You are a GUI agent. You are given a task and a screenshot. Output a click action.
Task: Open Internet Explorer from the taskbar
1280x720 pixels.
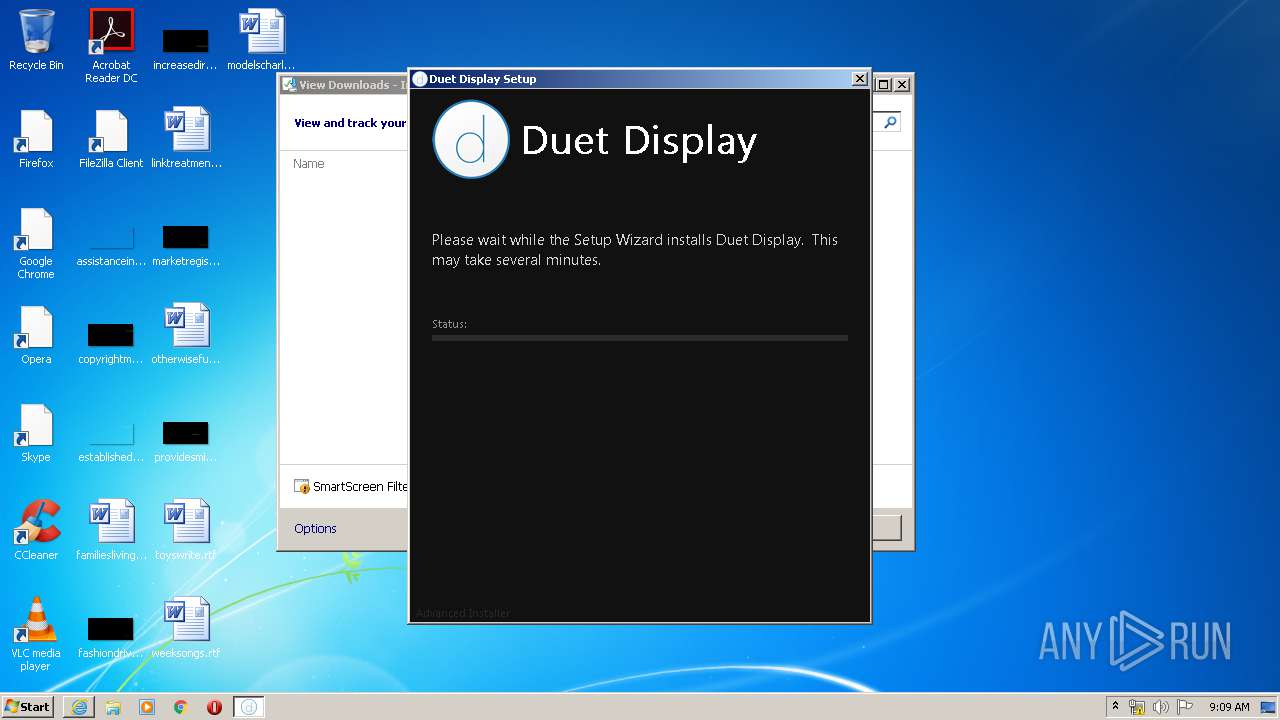79,707
